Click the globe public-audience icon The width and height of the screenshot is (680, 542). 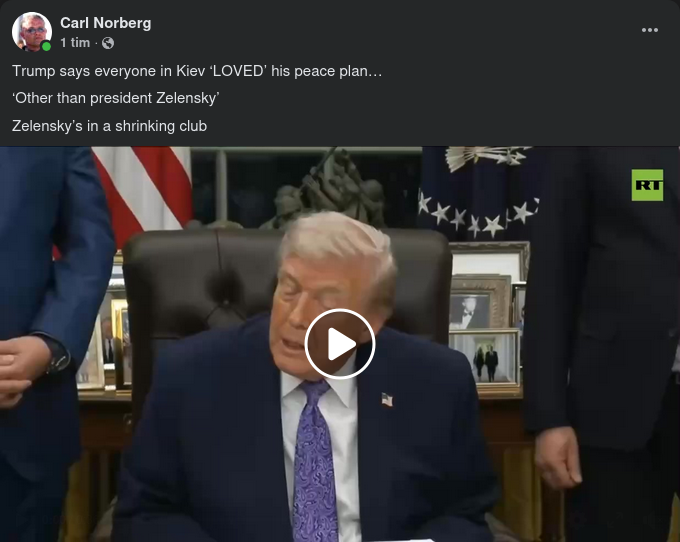pos(108,43)
